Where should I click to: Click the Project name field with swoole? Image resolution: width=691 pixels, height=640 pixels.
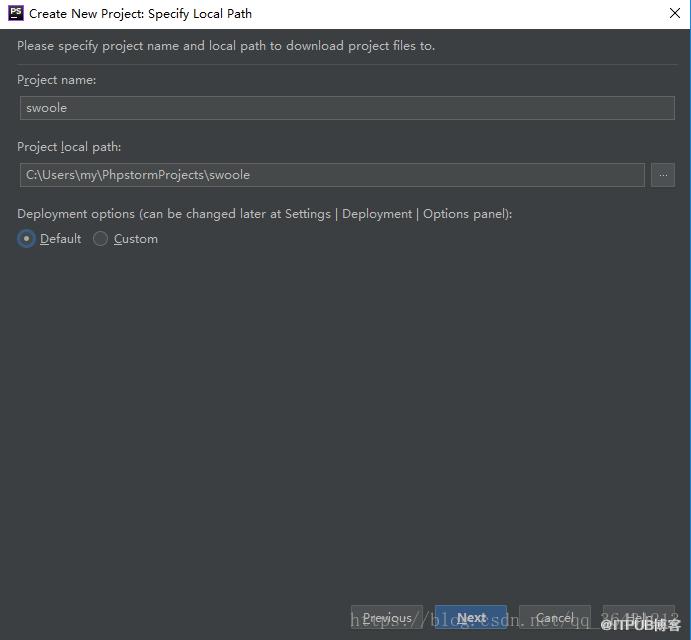[x=347, y=108]
